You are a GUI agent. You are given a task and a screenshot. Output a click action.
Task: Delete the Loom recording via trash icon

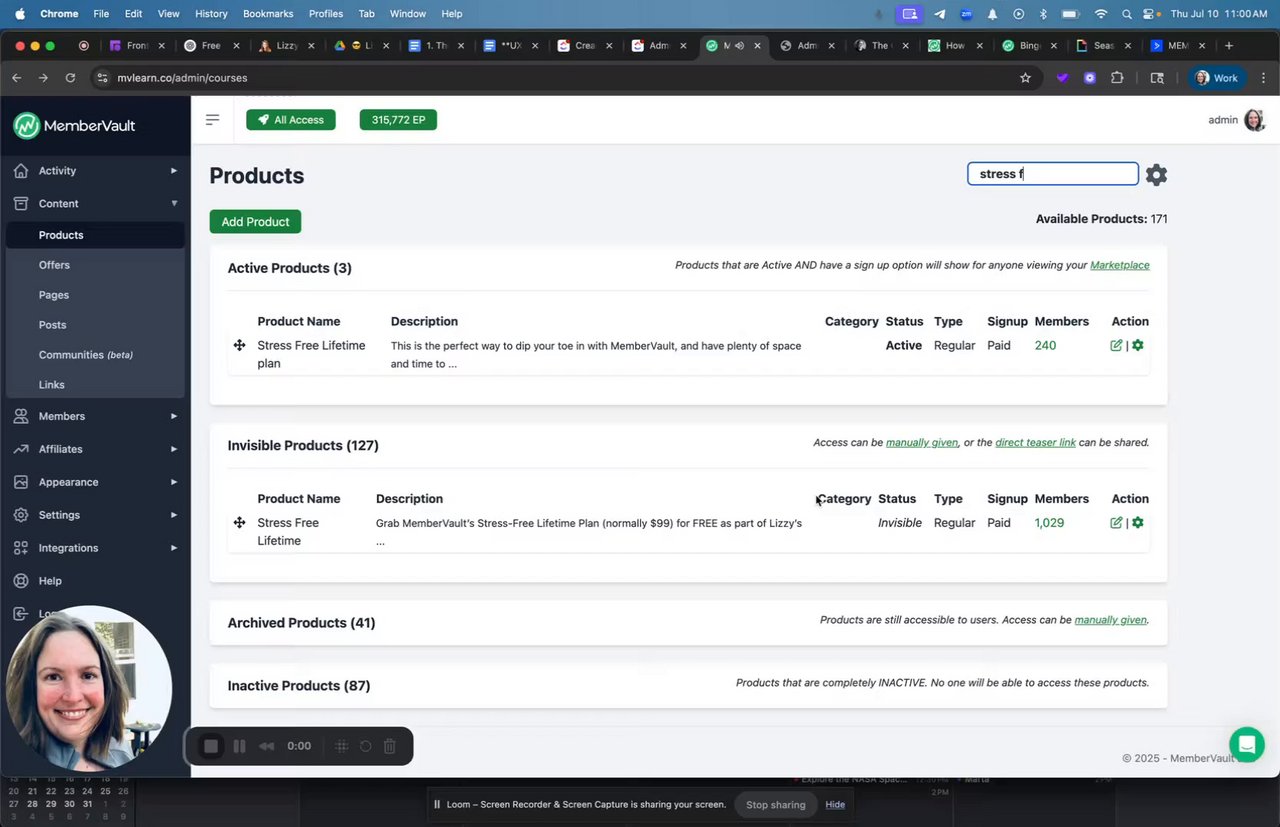click(390, 746)
